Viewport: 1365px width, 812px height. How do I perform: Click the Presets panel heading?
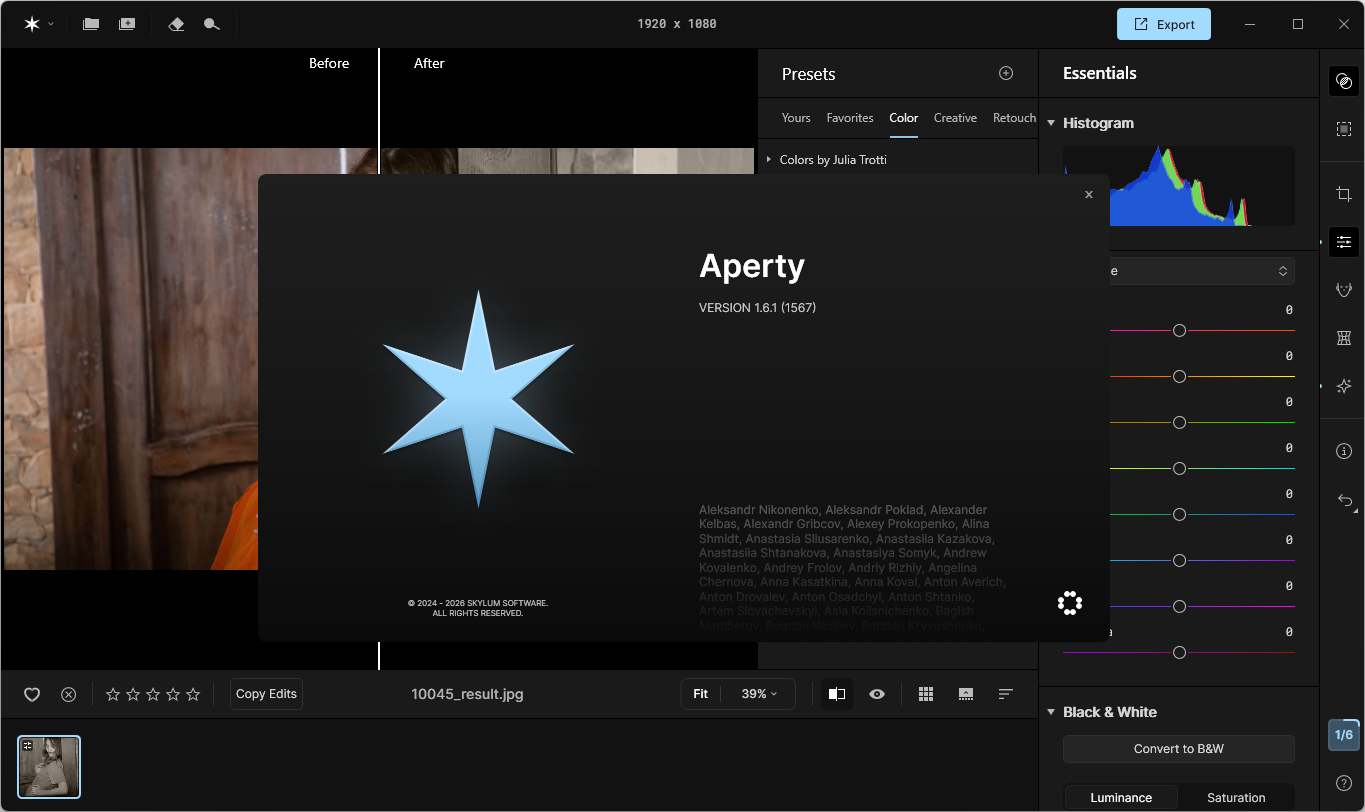click(809, 74)
